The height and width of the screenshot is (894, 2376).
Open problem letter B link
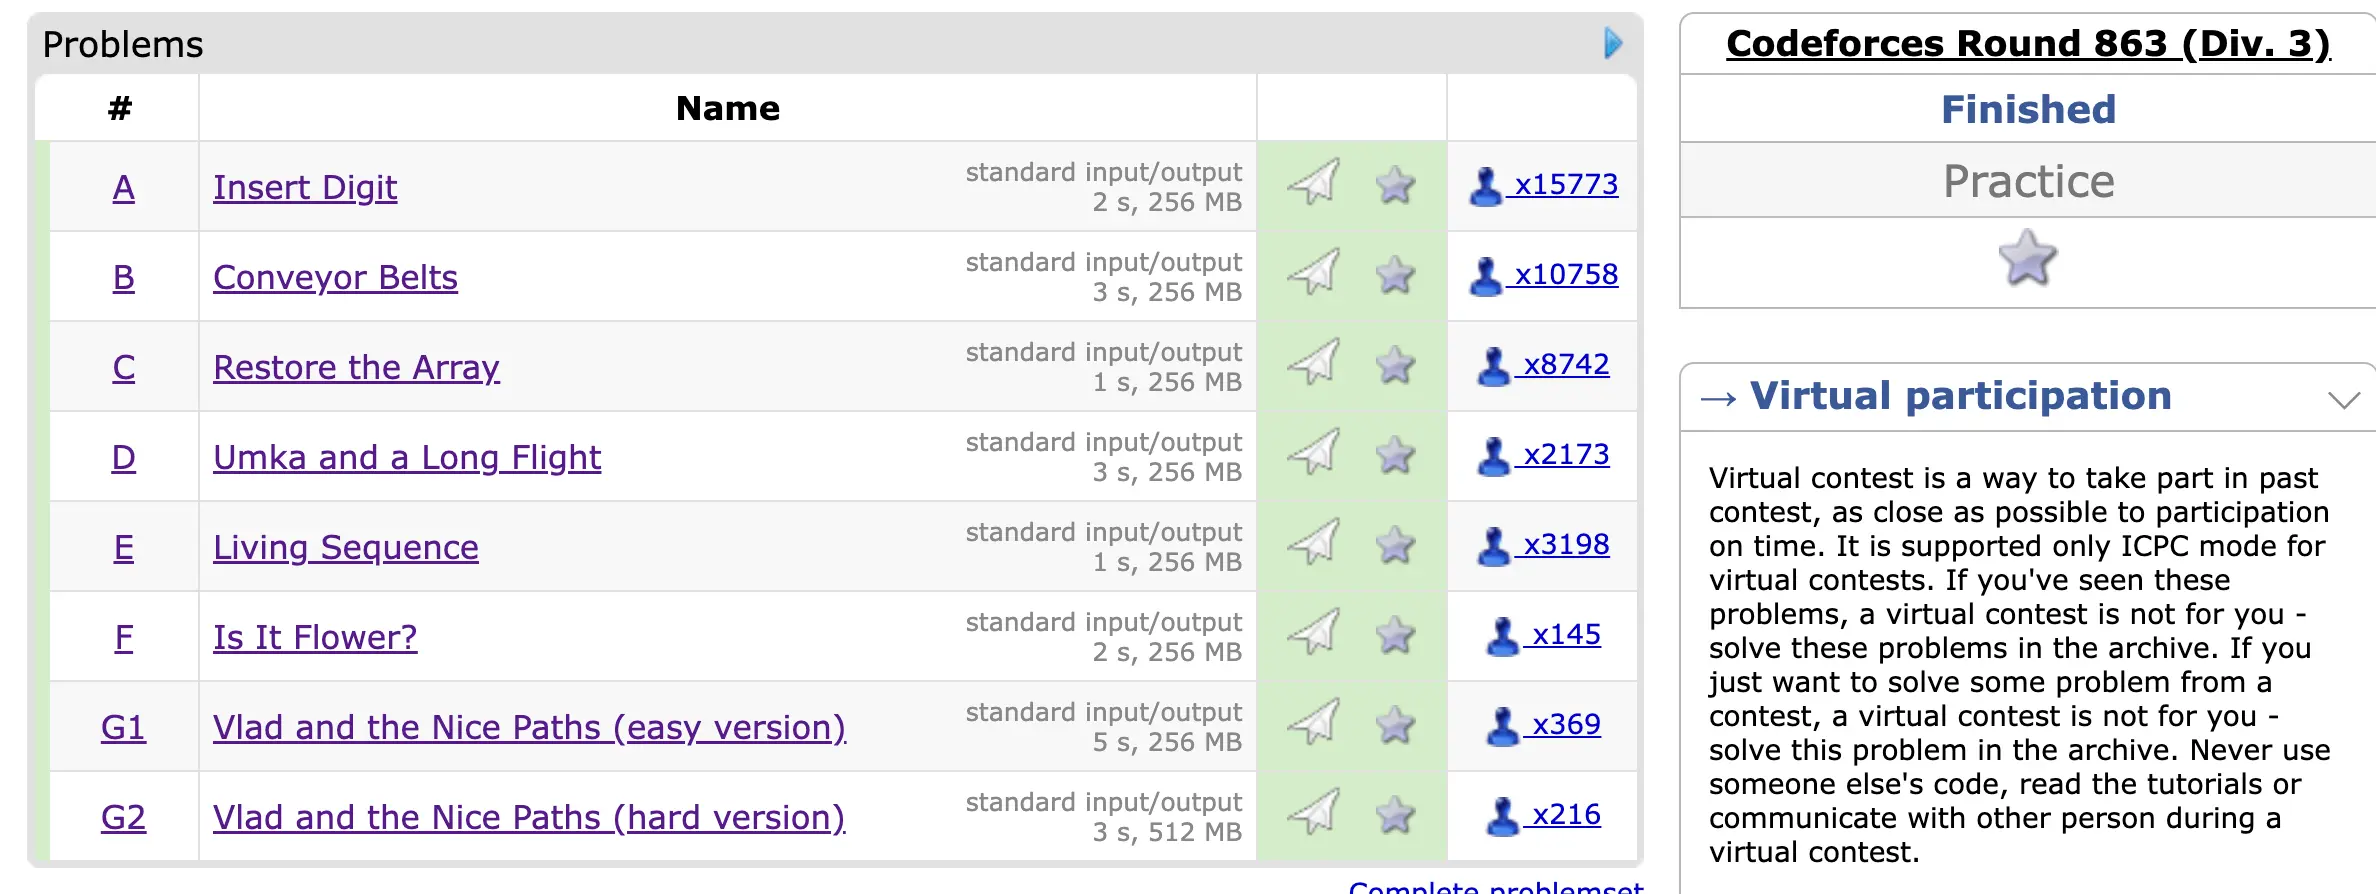[x=123, y=277]
